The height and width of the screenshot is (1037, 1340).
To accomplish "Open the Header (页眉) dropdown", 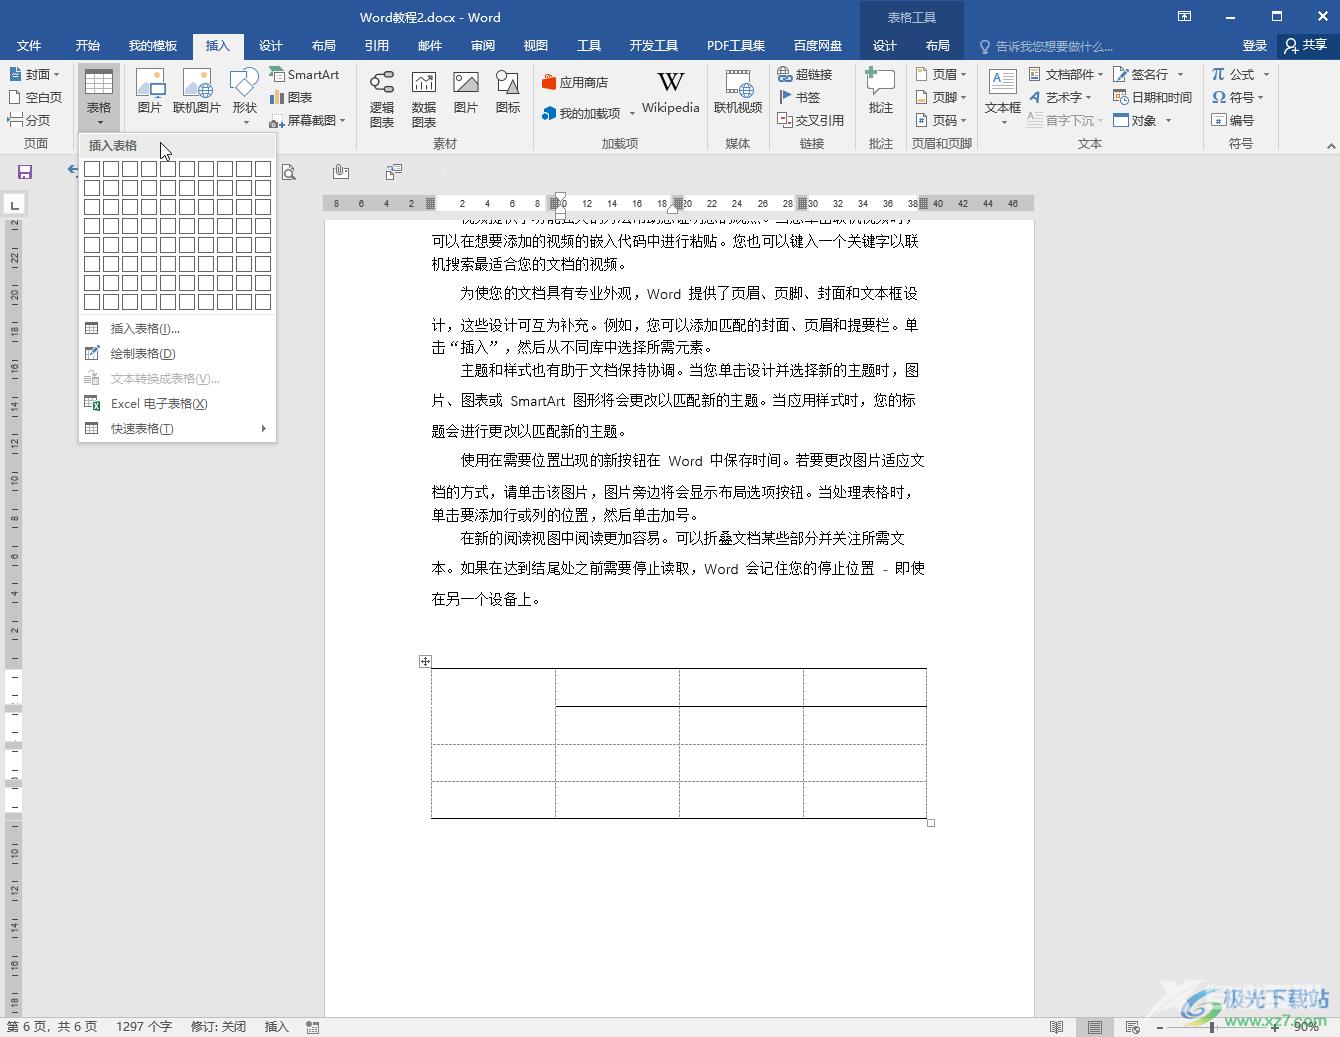I will [941, 74].
